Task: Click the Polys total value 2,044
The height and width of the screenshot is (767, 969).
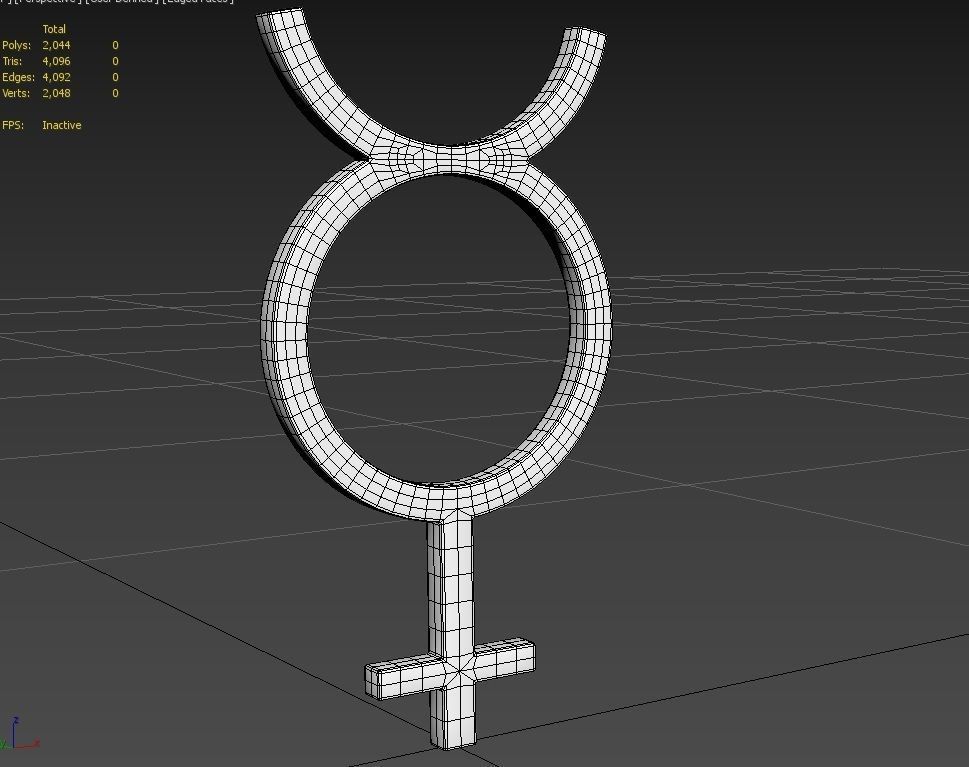Action: coord(56,45)
